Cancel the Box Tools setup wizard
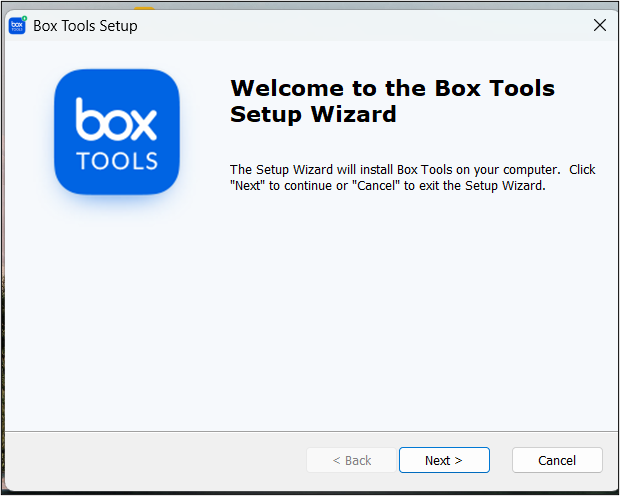Screen dimensions: 620x496 coord(557,460)
